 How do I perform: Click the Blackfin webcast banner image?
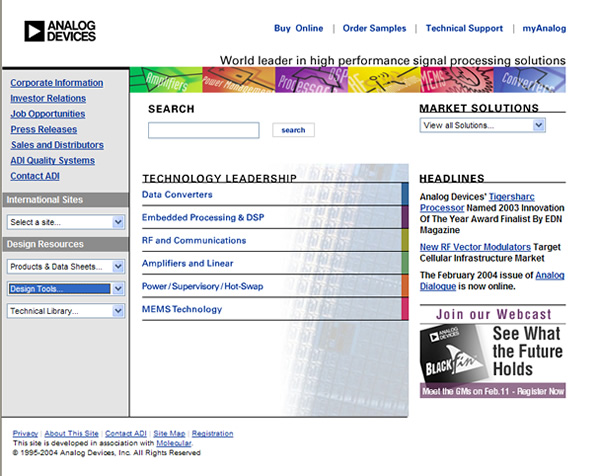(x=492, y=353)
